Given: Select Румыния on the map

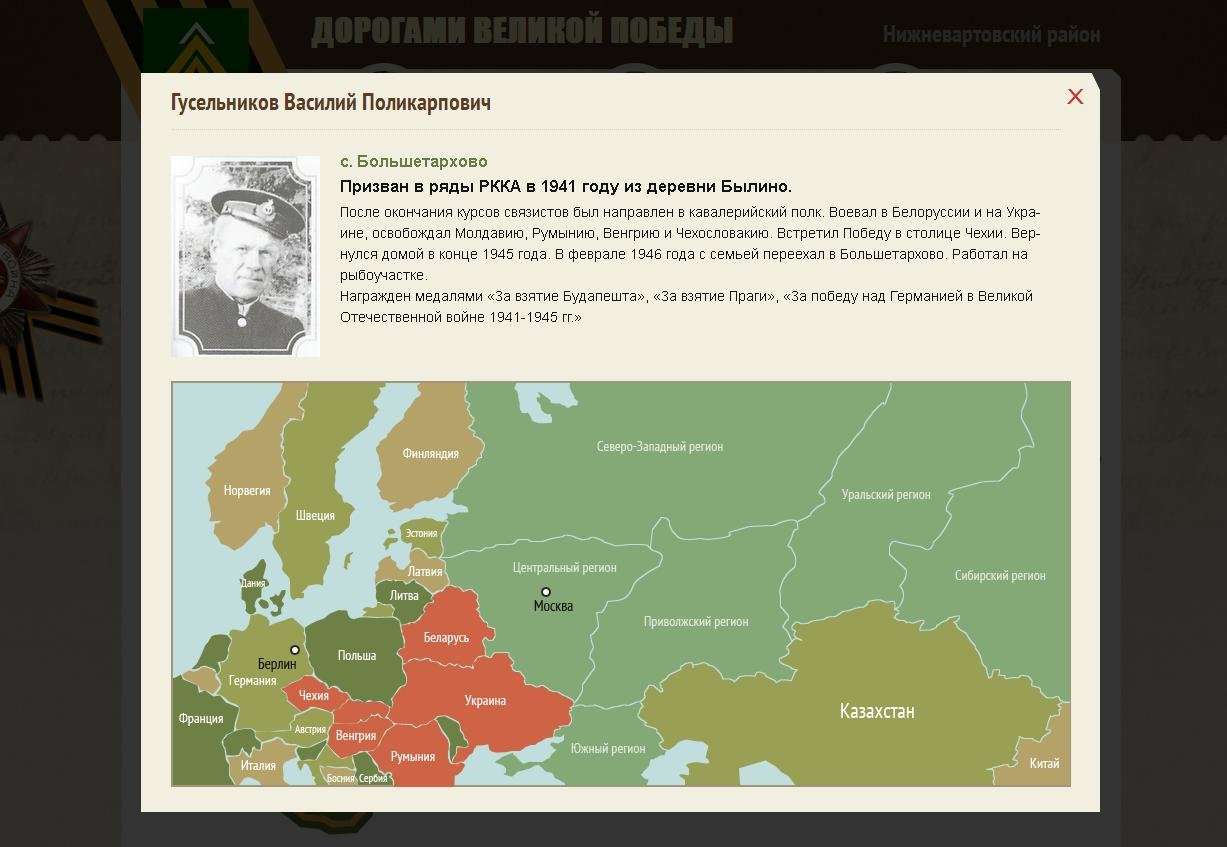Looking at the screenshot, I should pyautogui.click(x=412, y=756).
